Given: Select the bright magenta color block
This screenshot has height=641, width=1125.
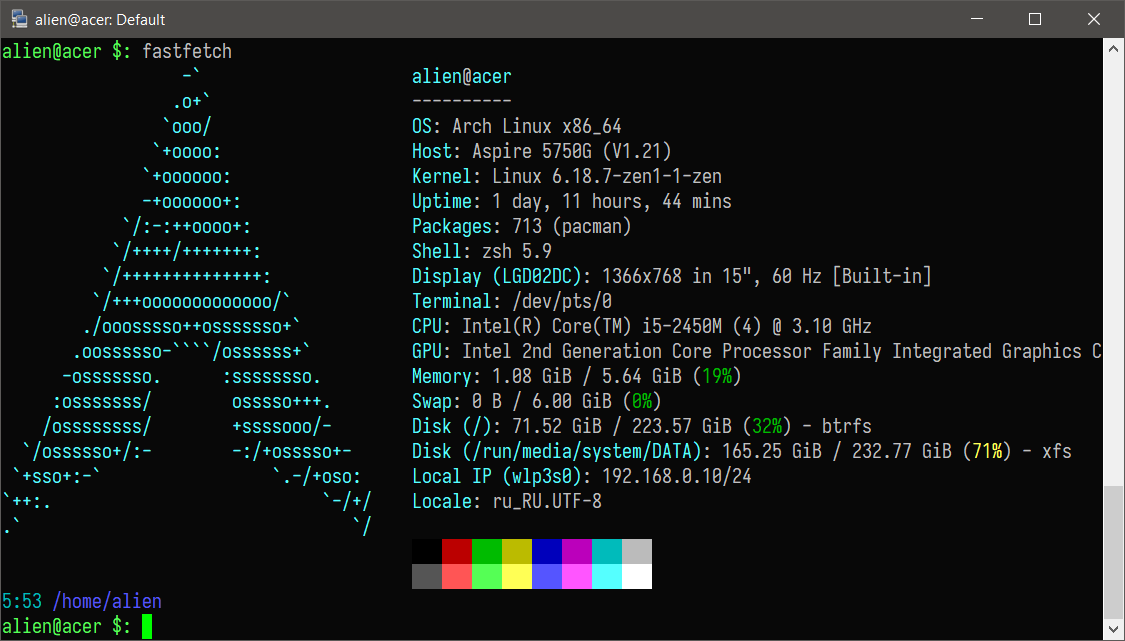Looking at the screenshot, I should tap(577, 576).
